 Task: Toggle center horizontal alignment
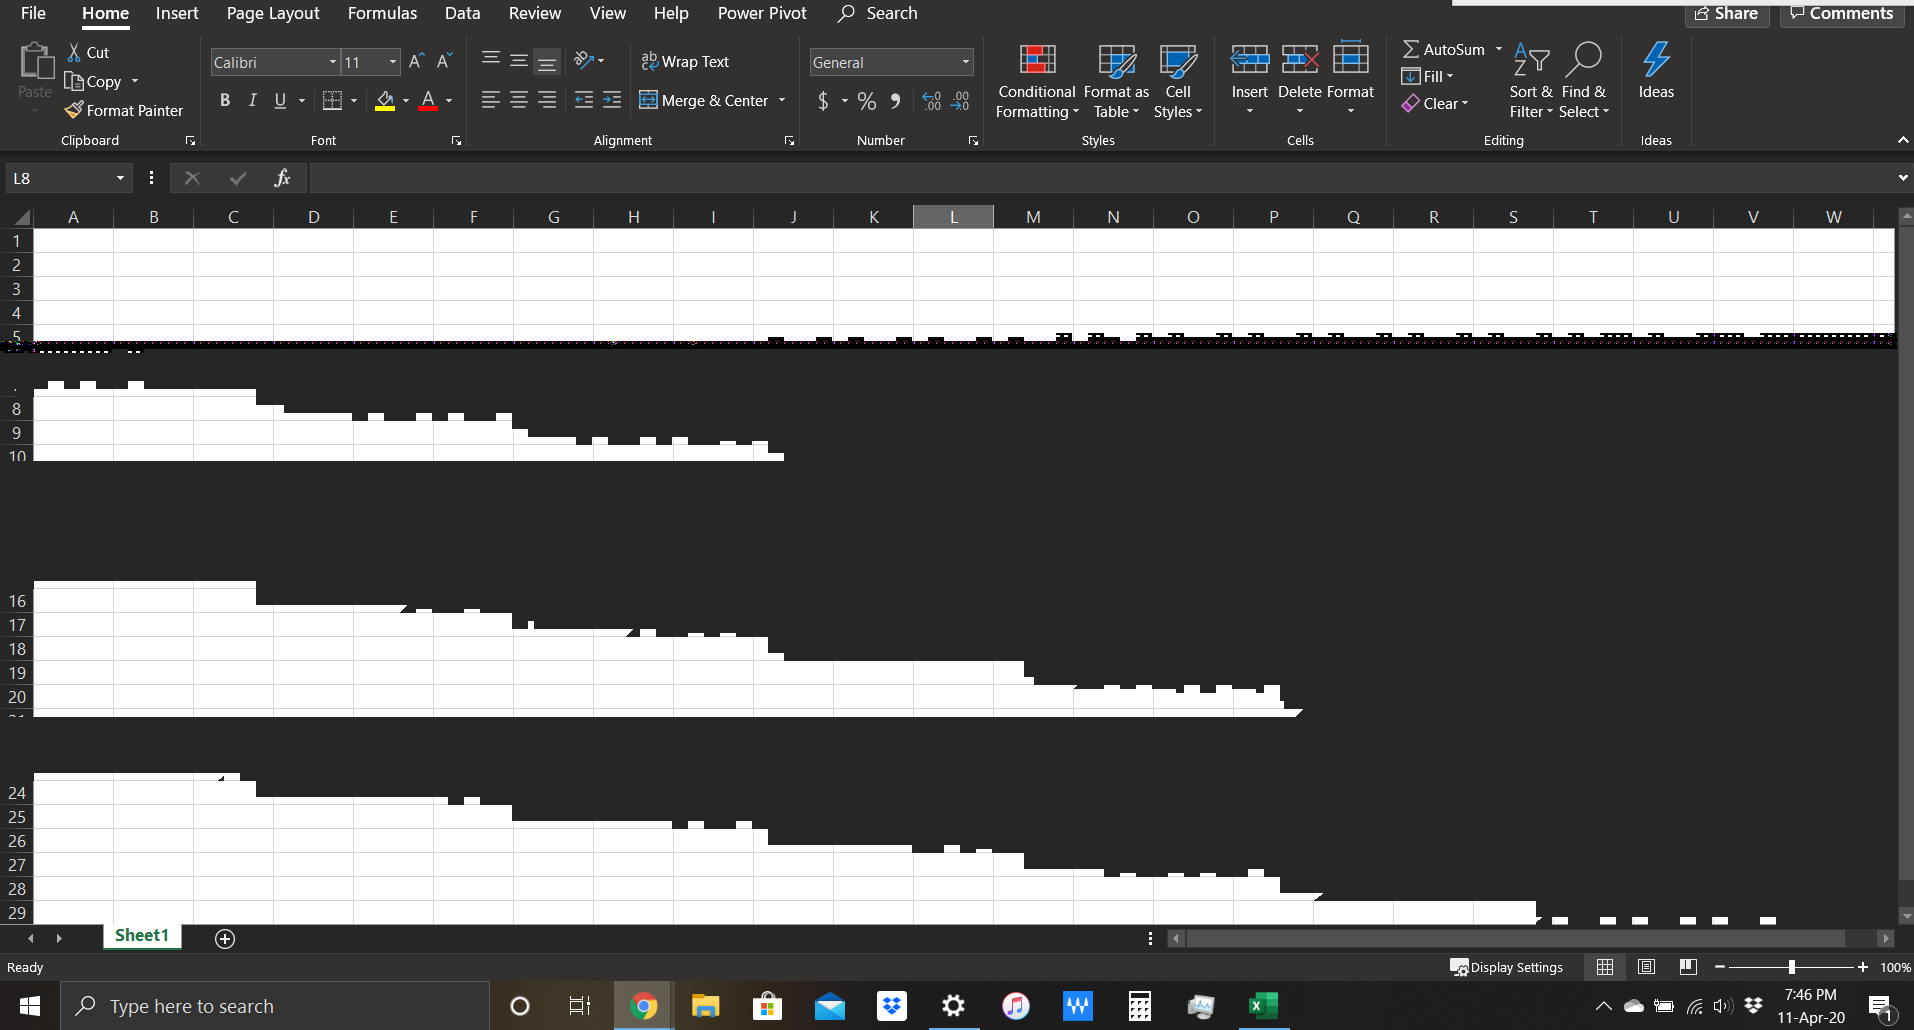point(519,100)
